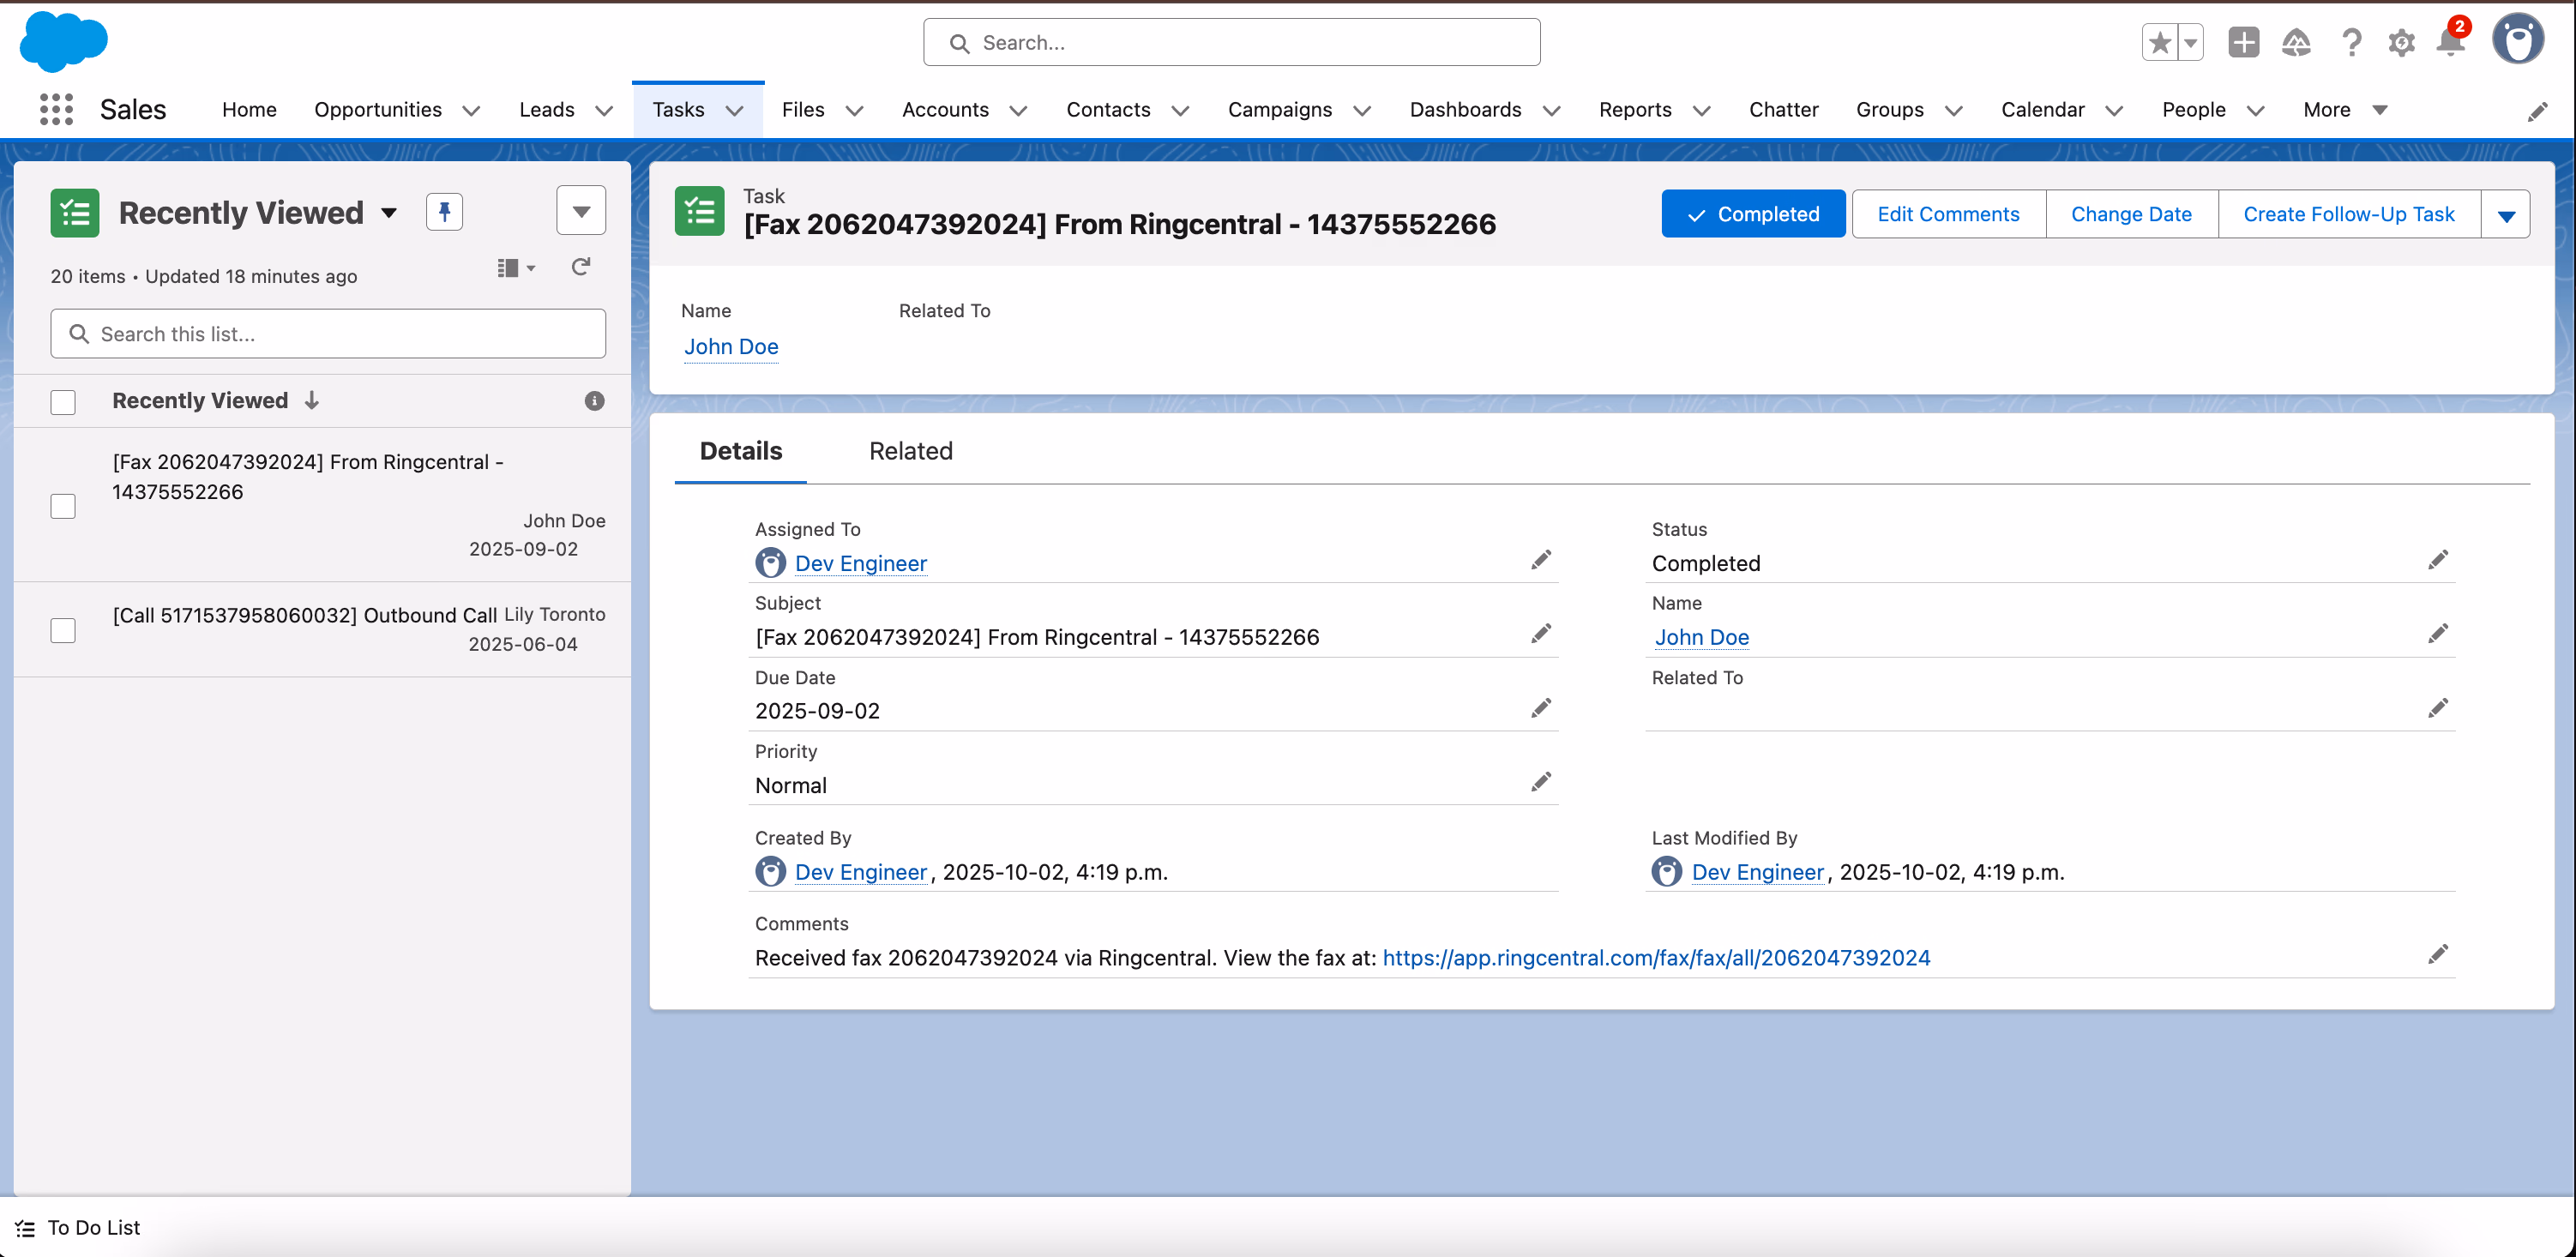Select the checkbox for the Fax task row
Image resolution: width=2576 pixels, height=1257 pixels.
63,506
